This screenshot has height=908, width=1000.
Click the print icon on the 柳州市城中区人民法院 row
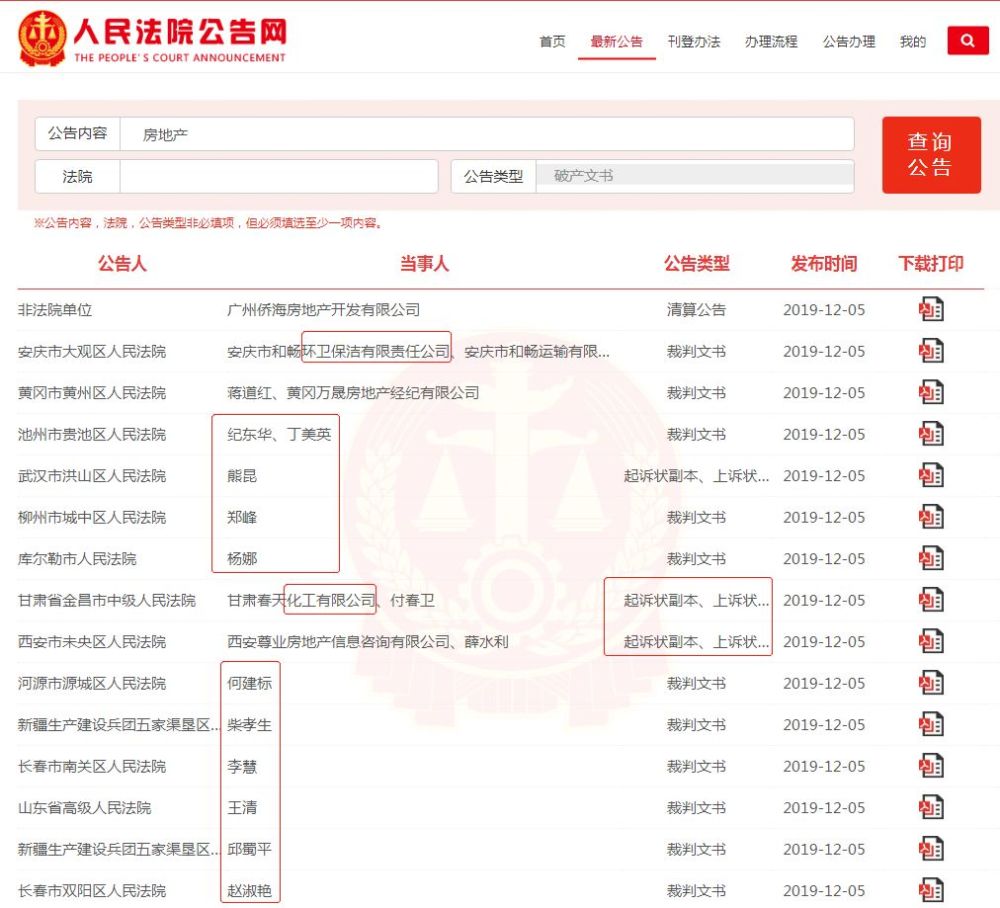[x=931, y=517]
